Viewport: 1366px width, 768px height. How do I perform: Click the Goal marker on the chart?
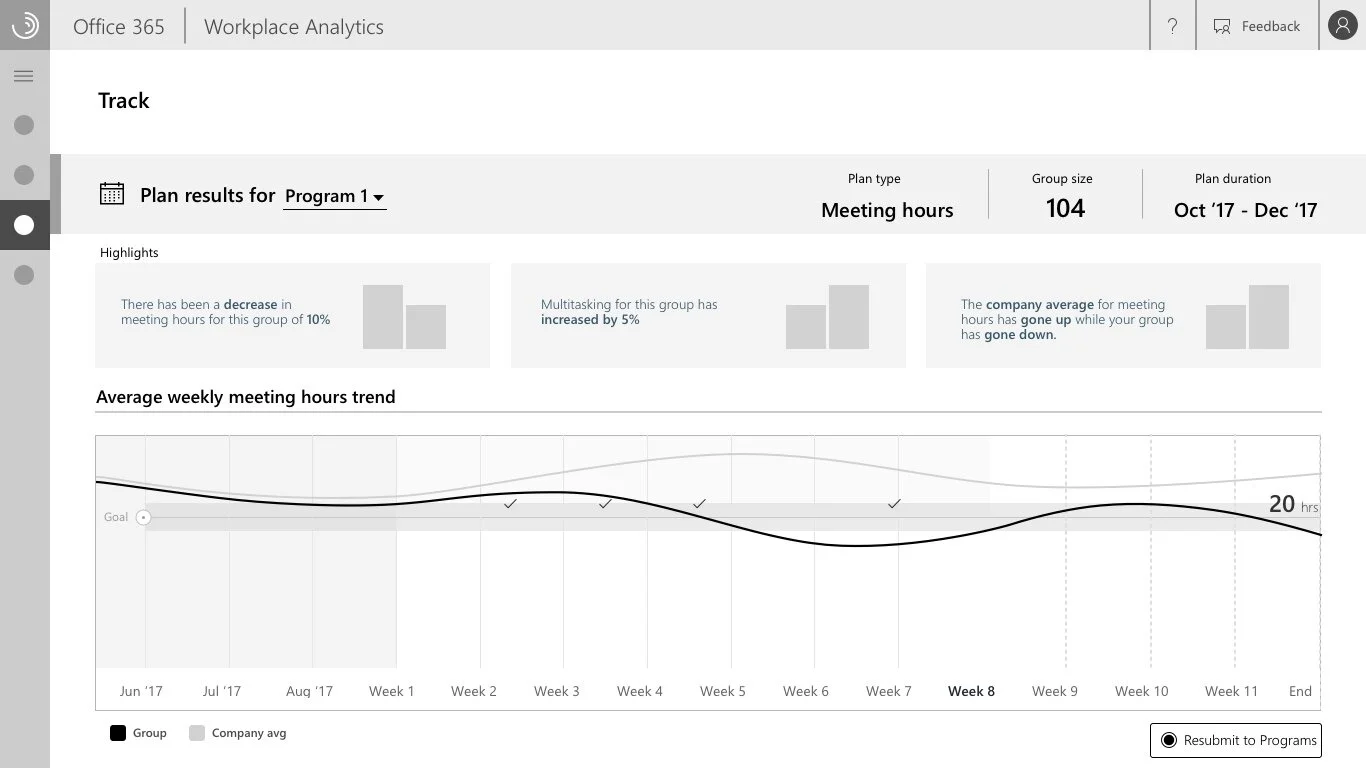[143, 517]
